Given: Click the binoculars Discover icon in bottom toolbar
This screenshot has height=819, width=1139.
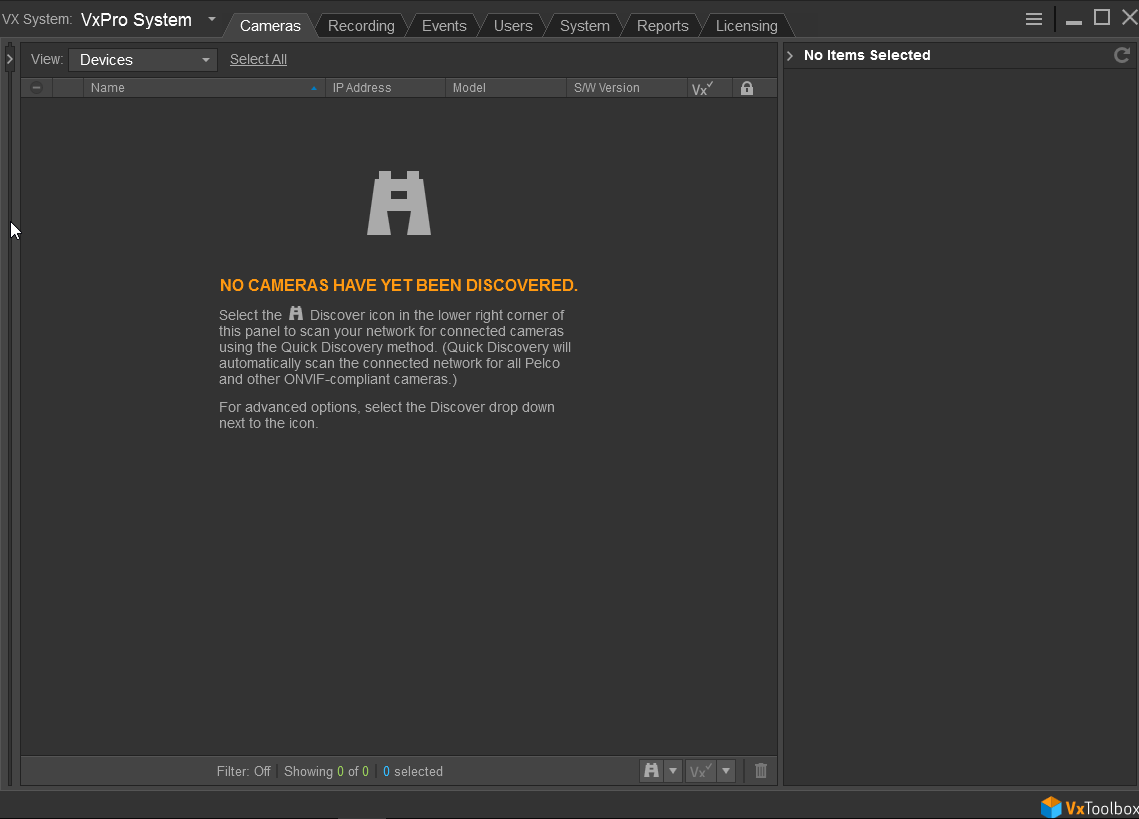Looking at the screenshot, I should point(651,771).
